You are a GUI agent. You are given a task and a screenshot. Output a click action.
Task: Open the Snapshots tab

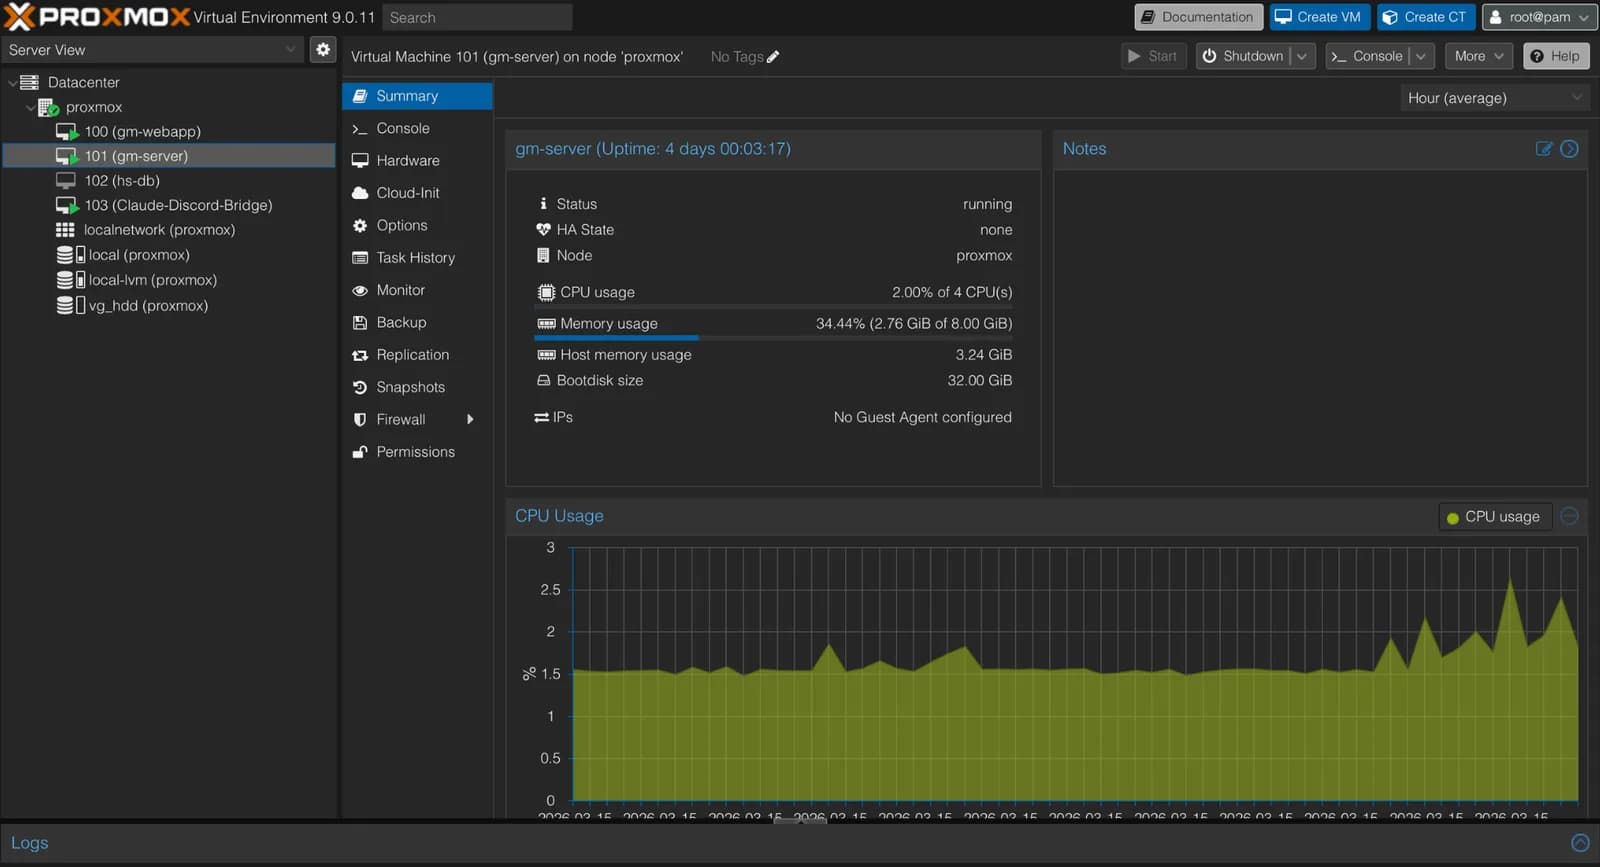point(417,387)
